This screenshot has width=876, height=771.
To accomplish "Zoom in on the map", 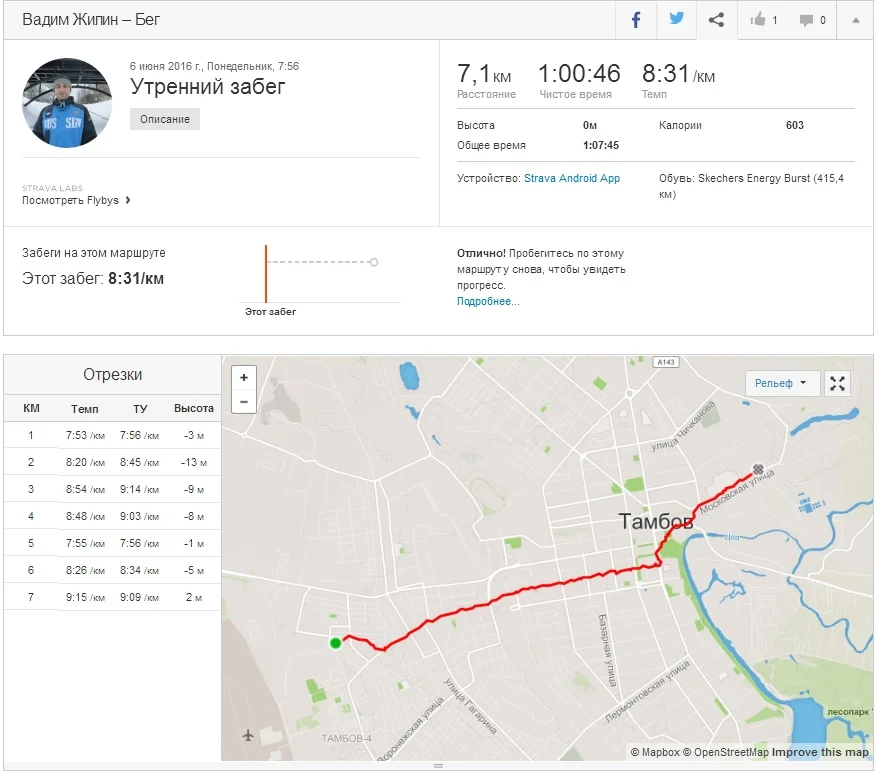I will 244,378.
